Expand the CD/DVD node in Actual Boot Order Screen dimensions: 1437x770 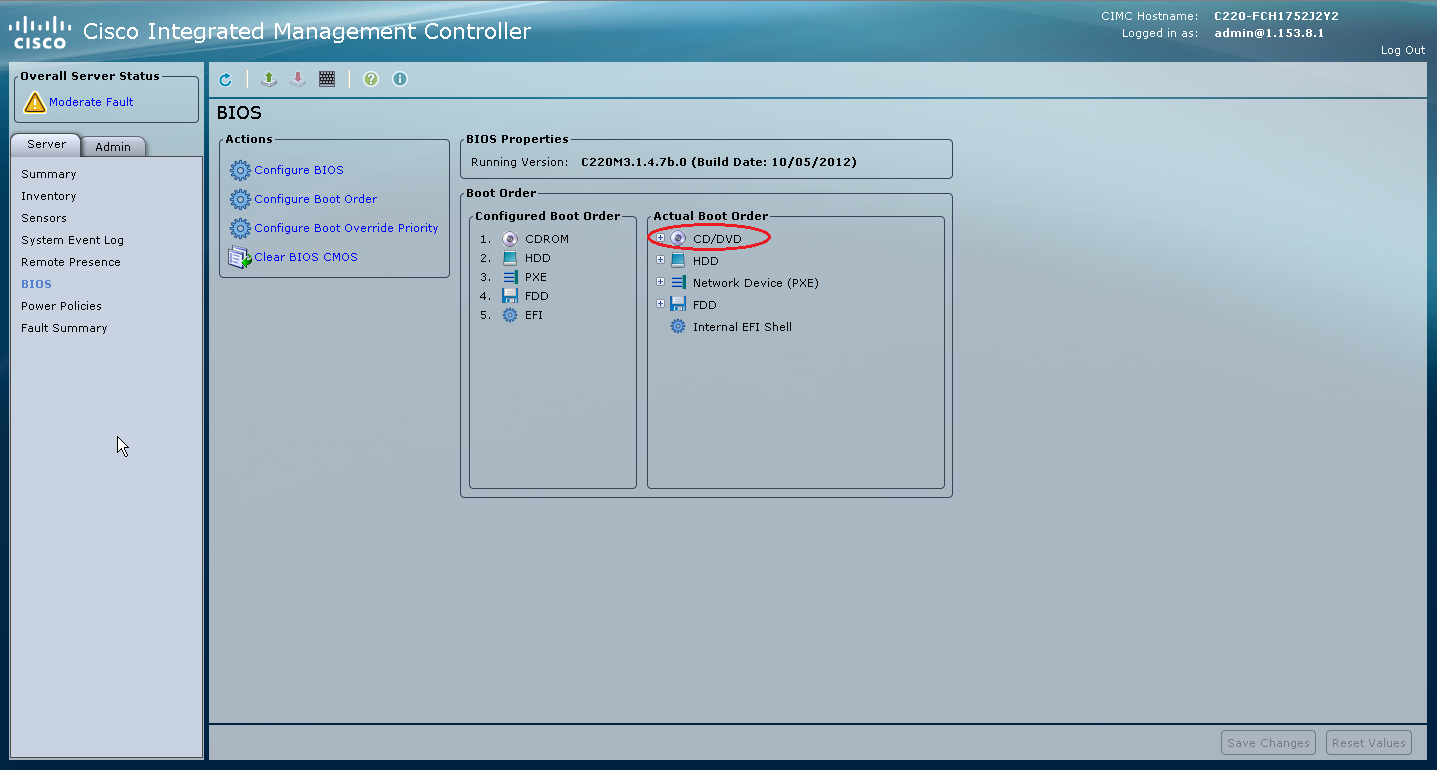pyautogui.click(x=660, y=238)
